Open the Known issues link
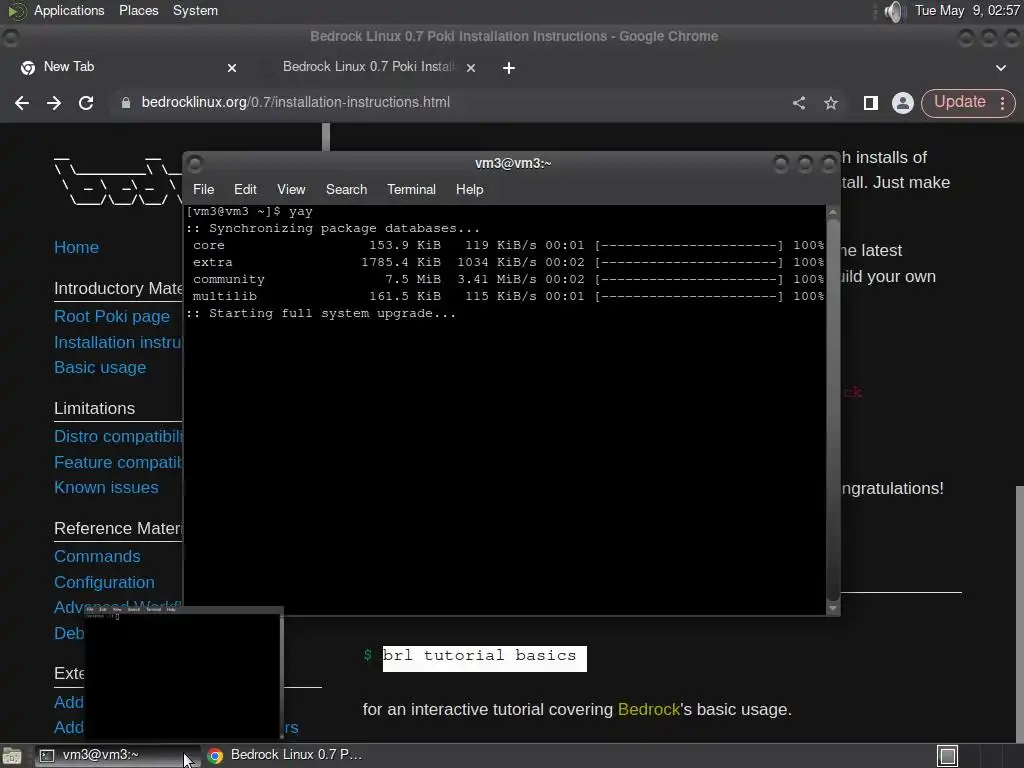 (106, 488)
